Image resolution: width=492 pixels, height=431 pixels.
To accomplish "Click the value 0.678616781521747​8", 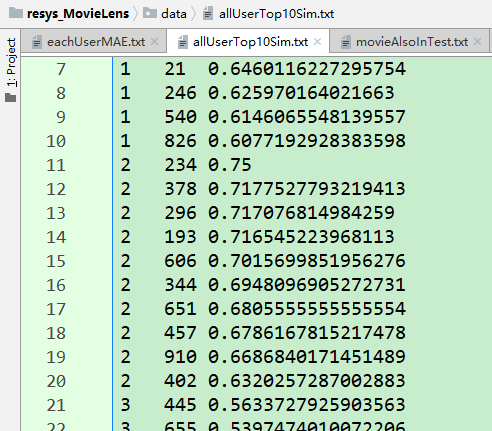I will point(307,333).
